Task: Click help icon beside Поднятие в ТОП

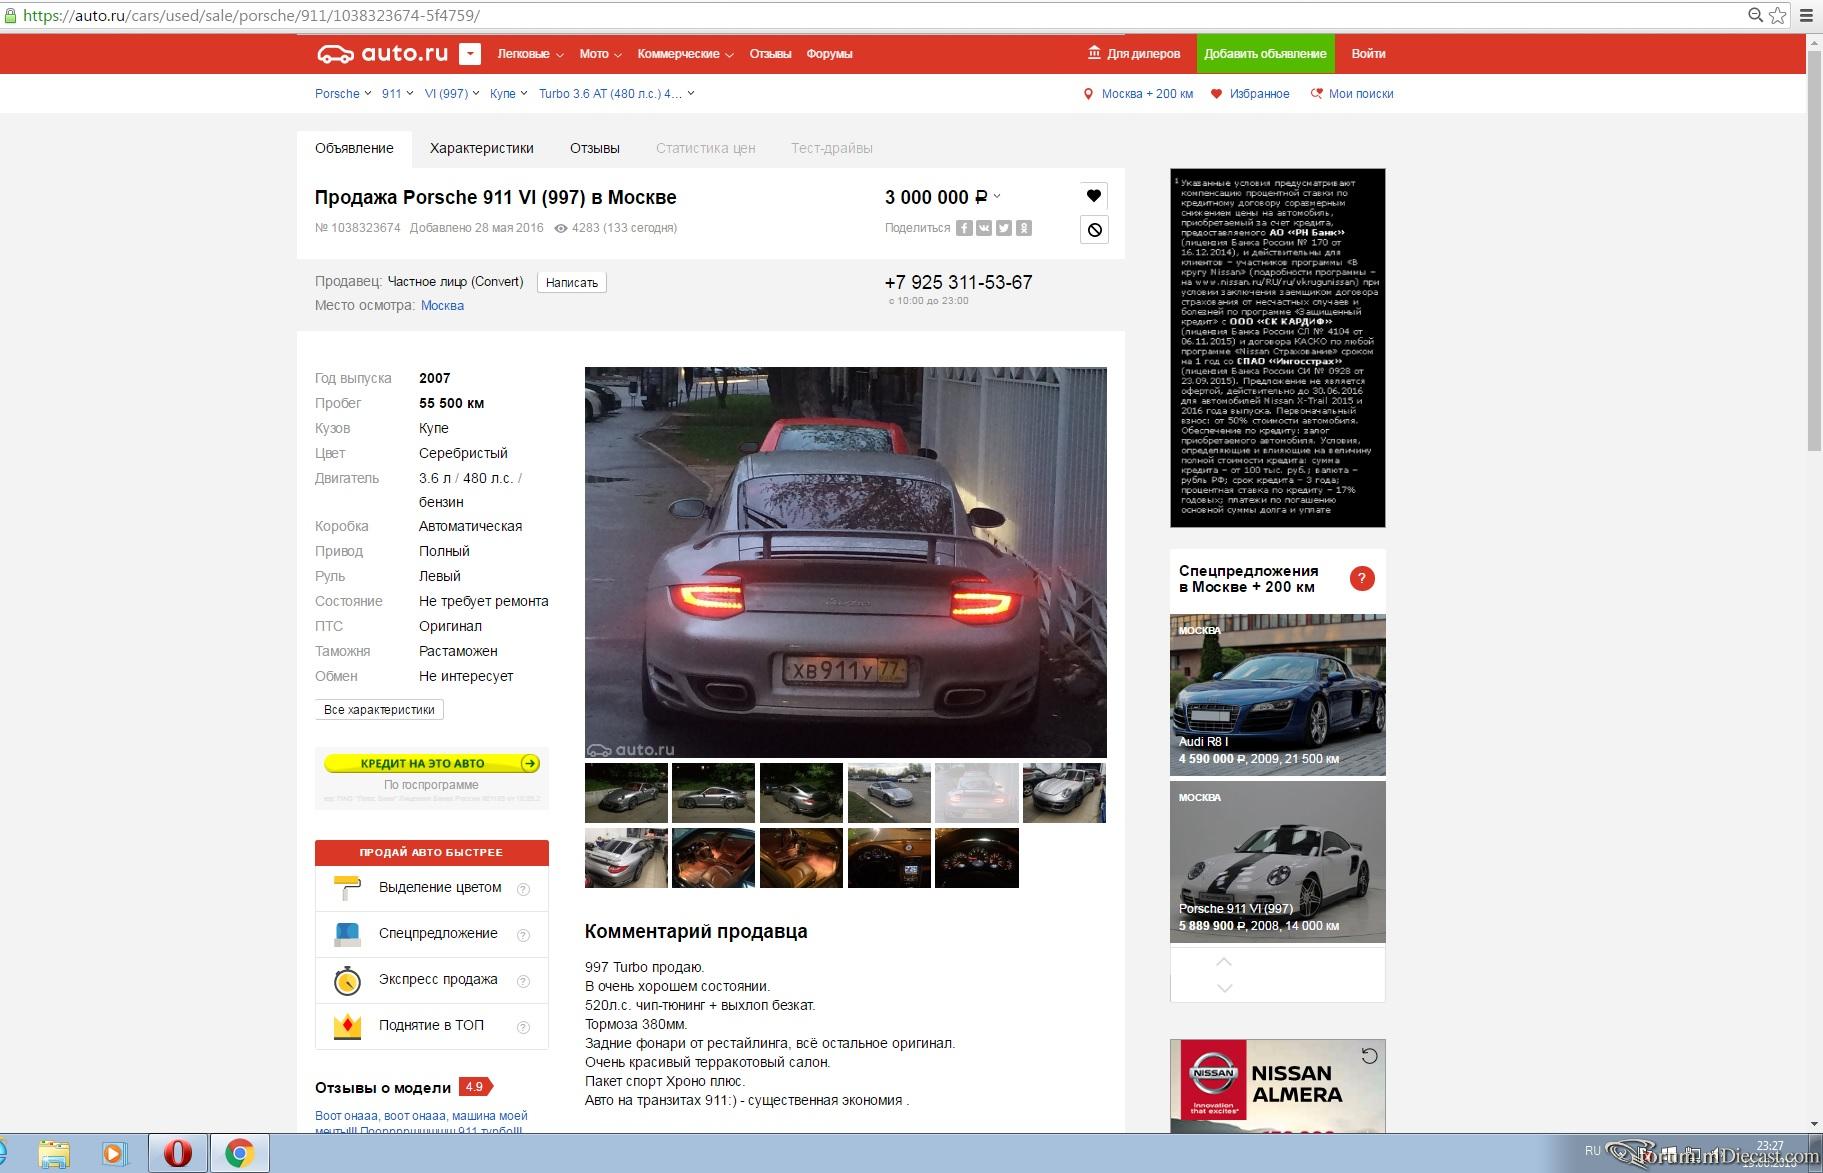Action: click(x=523, y=1027)
